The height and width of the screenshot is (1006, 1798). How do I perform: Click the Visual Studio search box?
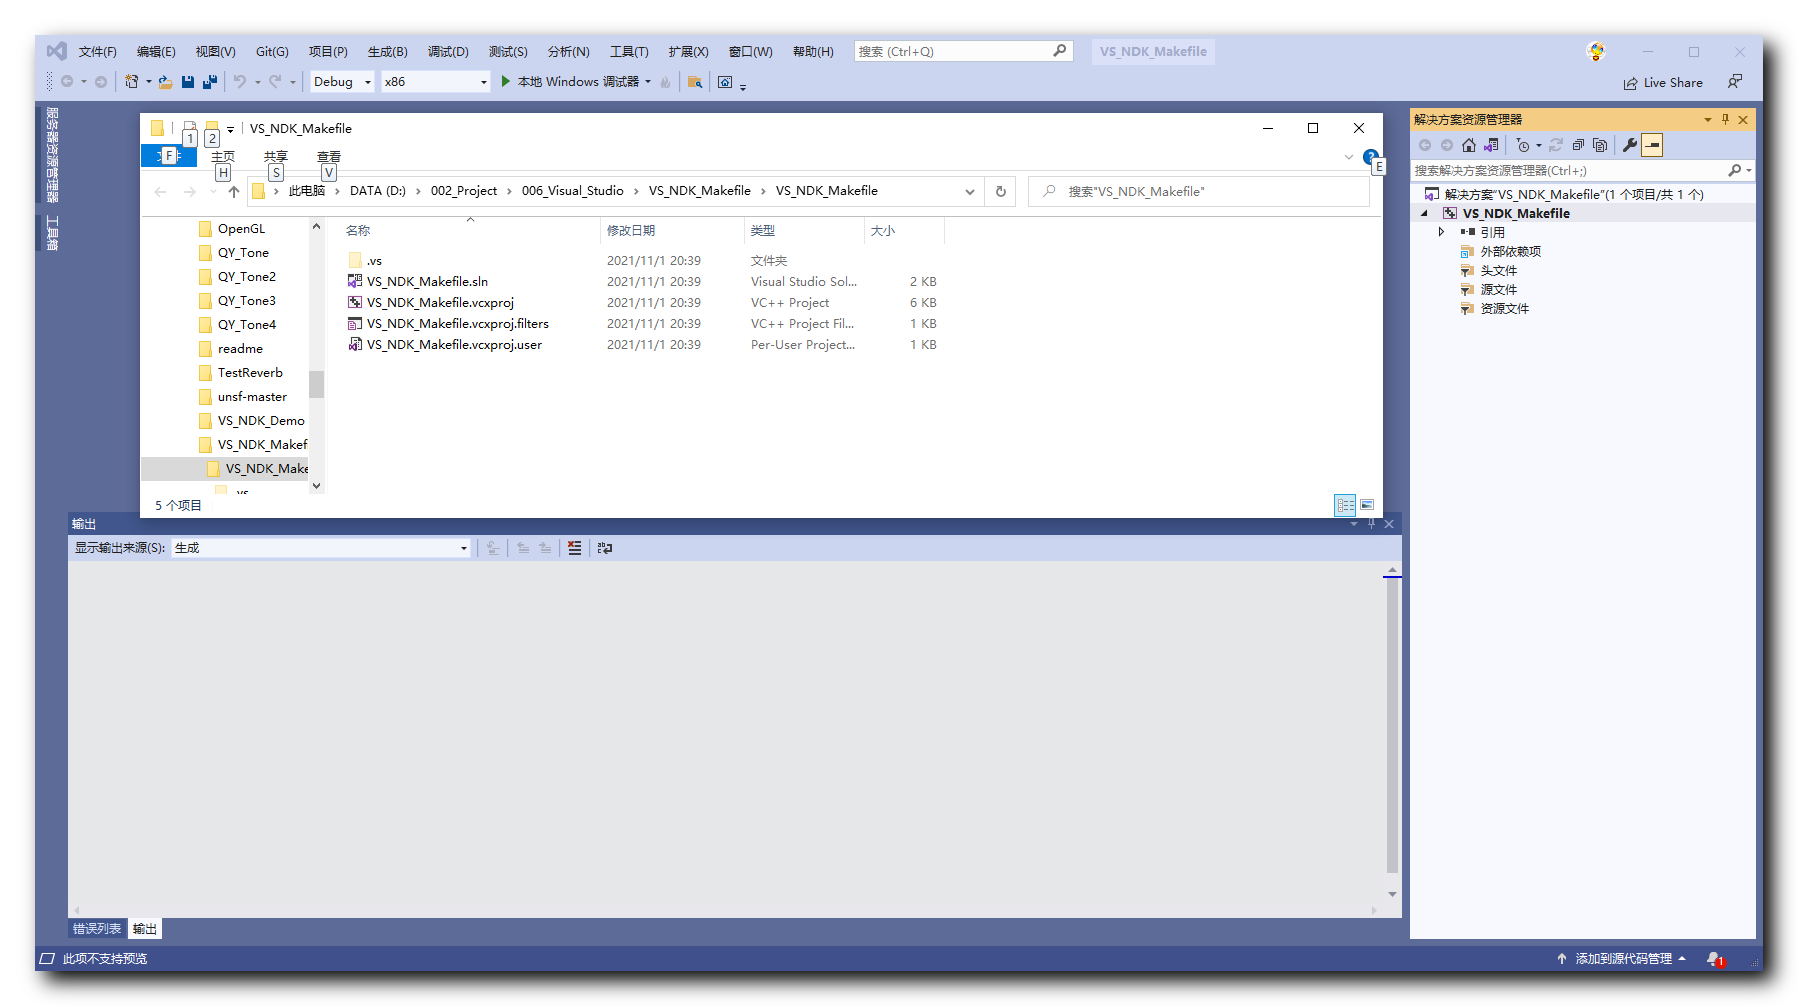pyautogui.click(x=963, y=51)
